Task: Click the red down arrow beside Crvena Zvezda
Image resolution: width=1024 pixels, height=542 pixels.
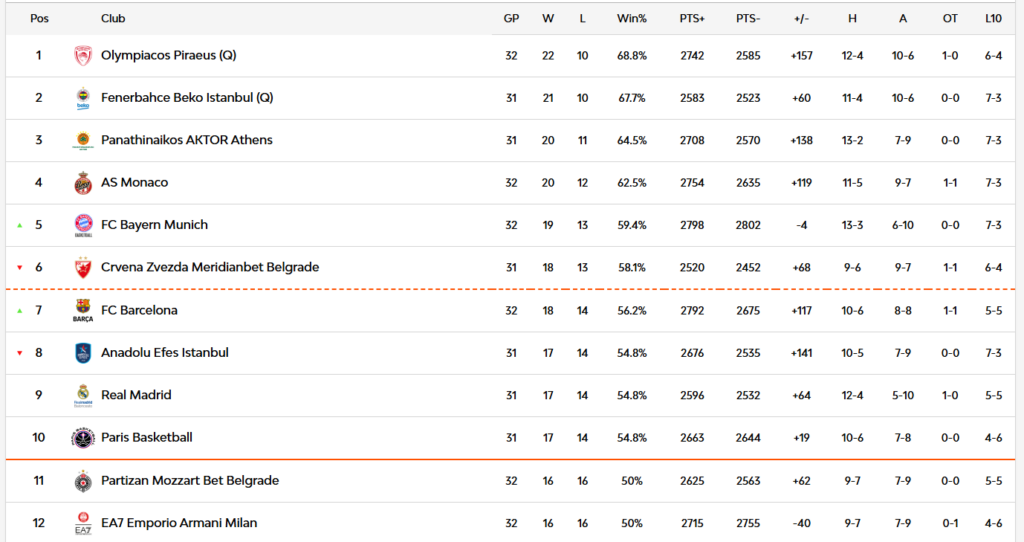Action: 20,268
